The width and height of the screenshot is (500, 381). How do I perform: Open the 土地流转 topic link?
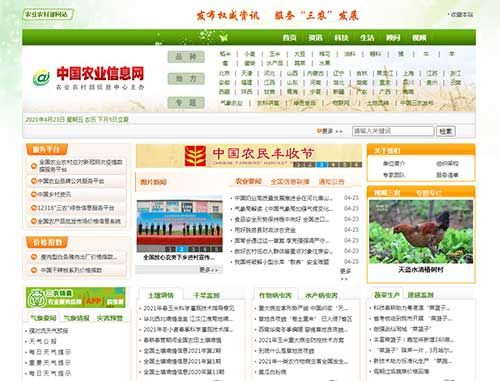tap(378, 103)
